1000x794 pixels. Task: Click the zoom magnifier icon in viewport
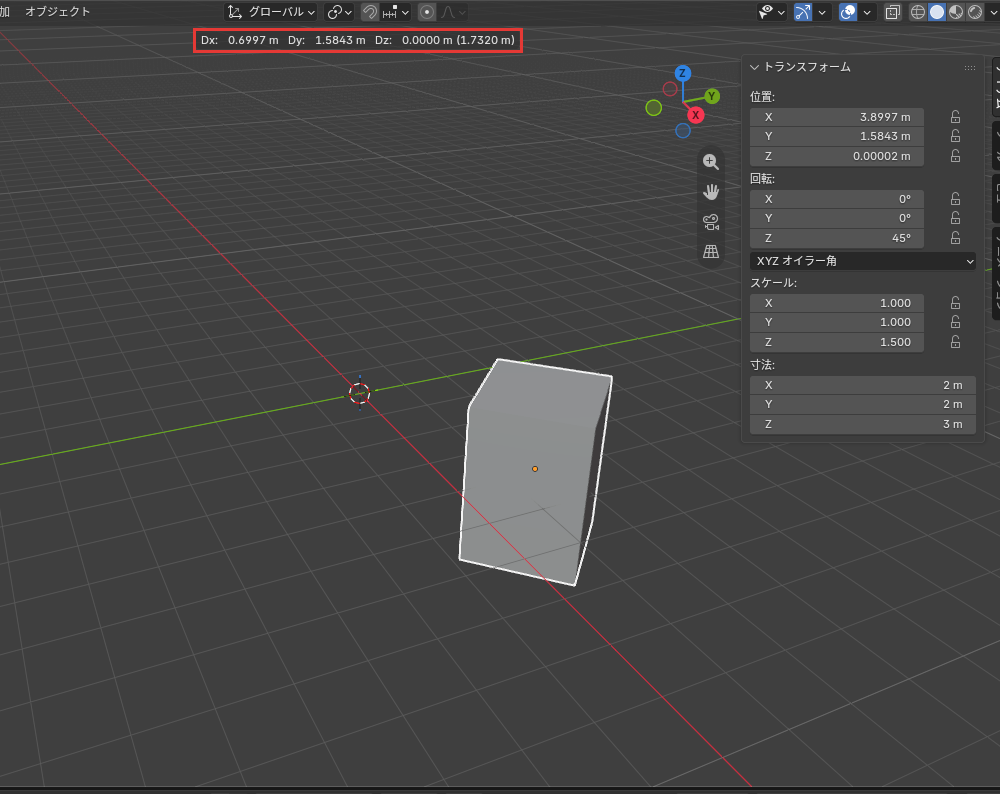pyautogui.click(x=710, y=162)
